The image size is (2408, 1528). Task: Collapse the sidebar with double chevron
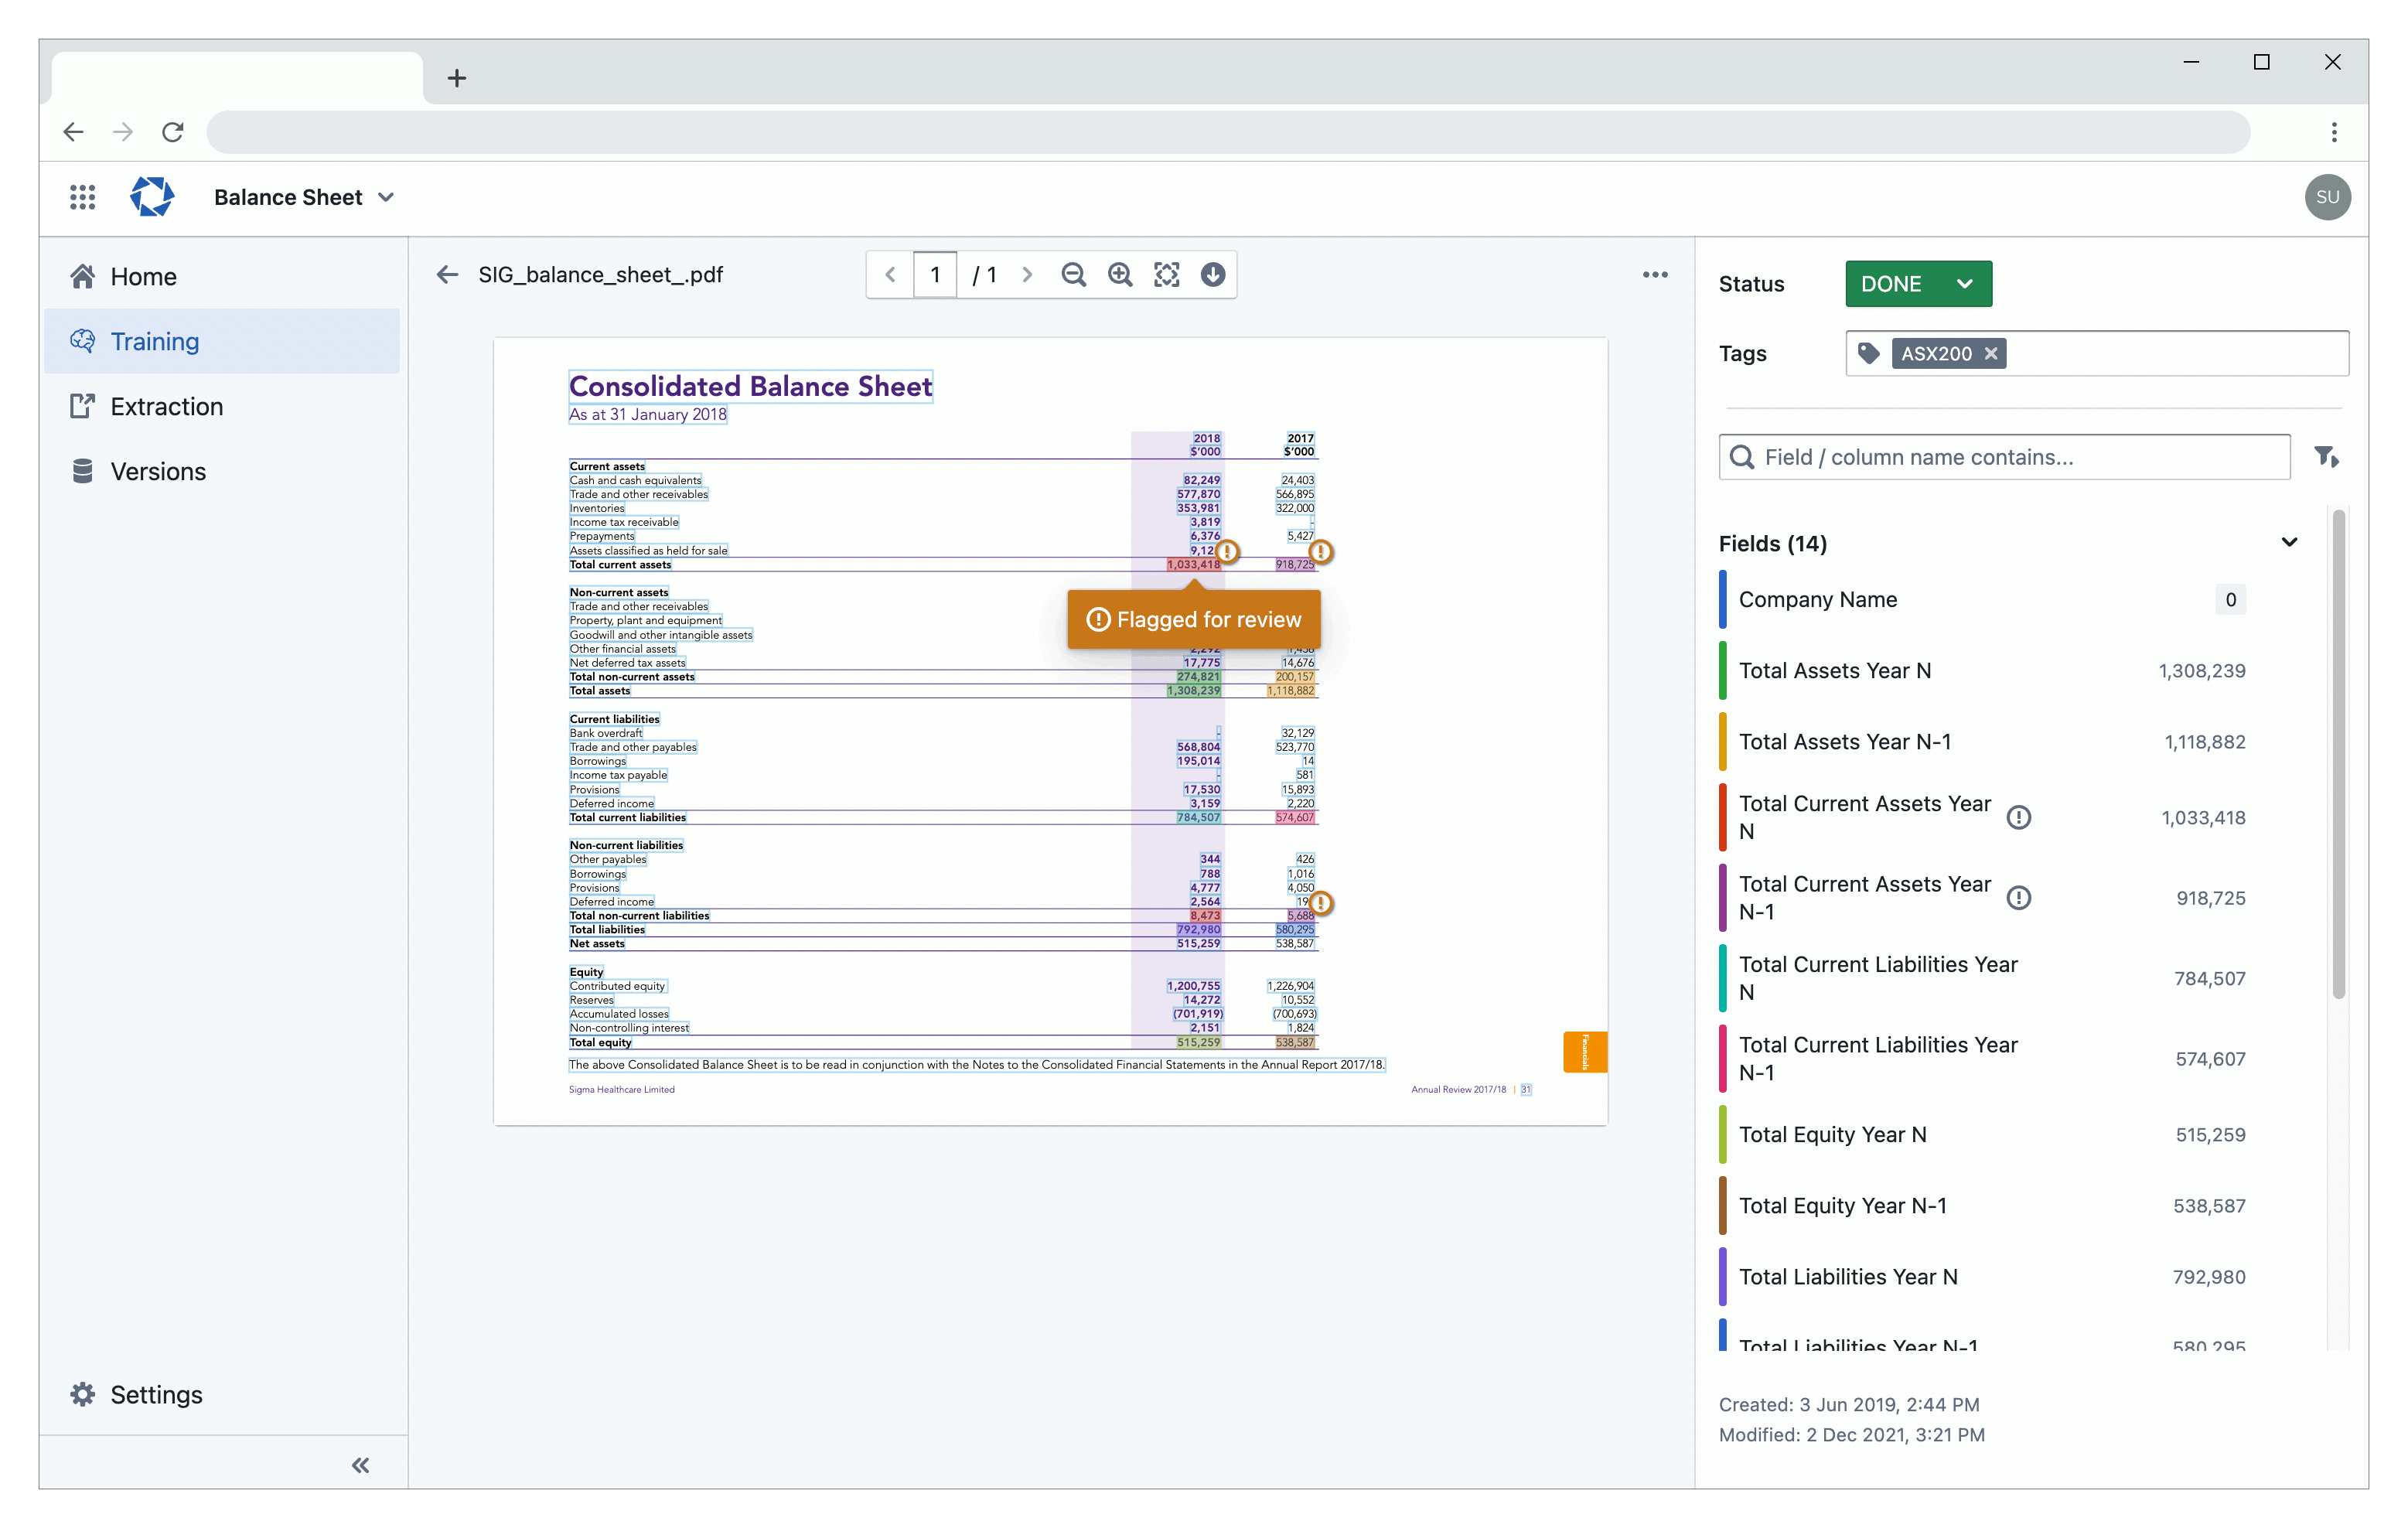(360, 1465)
